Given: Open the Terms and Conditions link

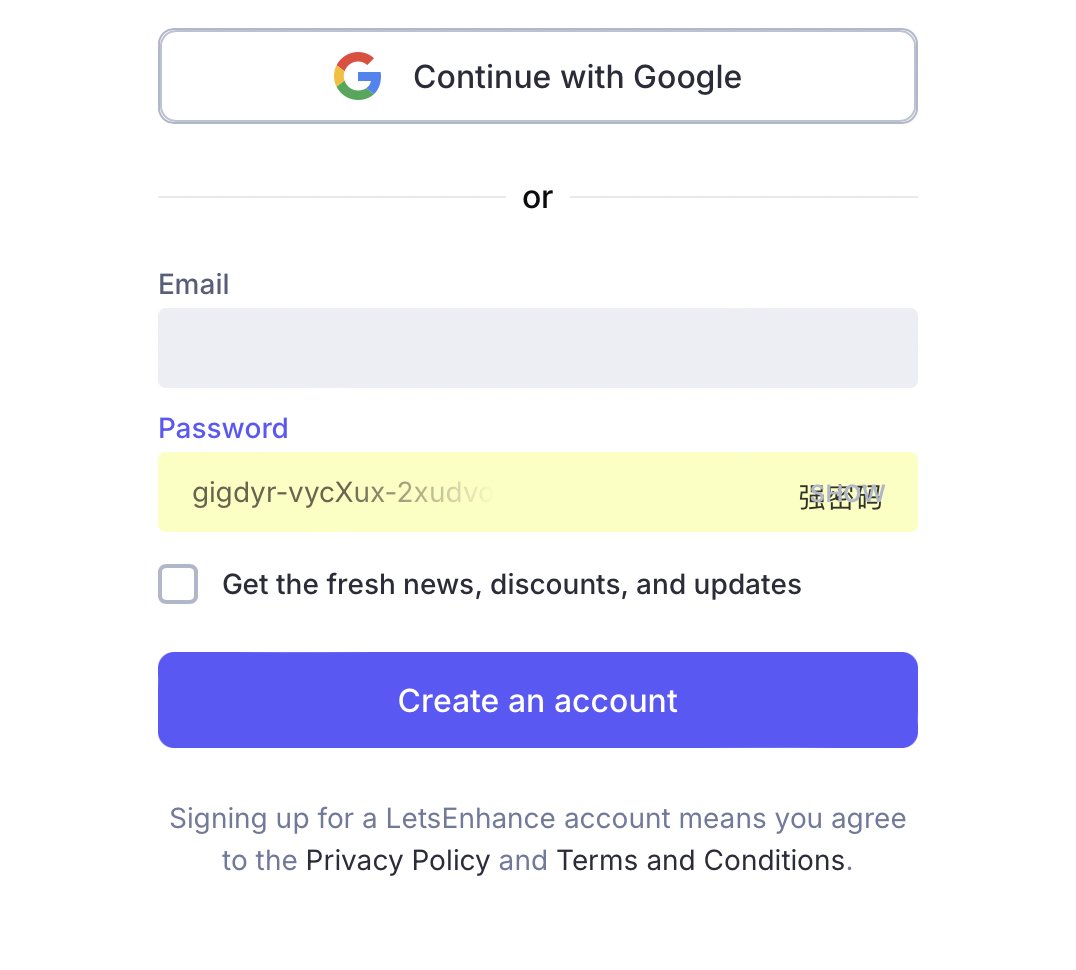Looking at the screenshot, I should tap(701, 861).
